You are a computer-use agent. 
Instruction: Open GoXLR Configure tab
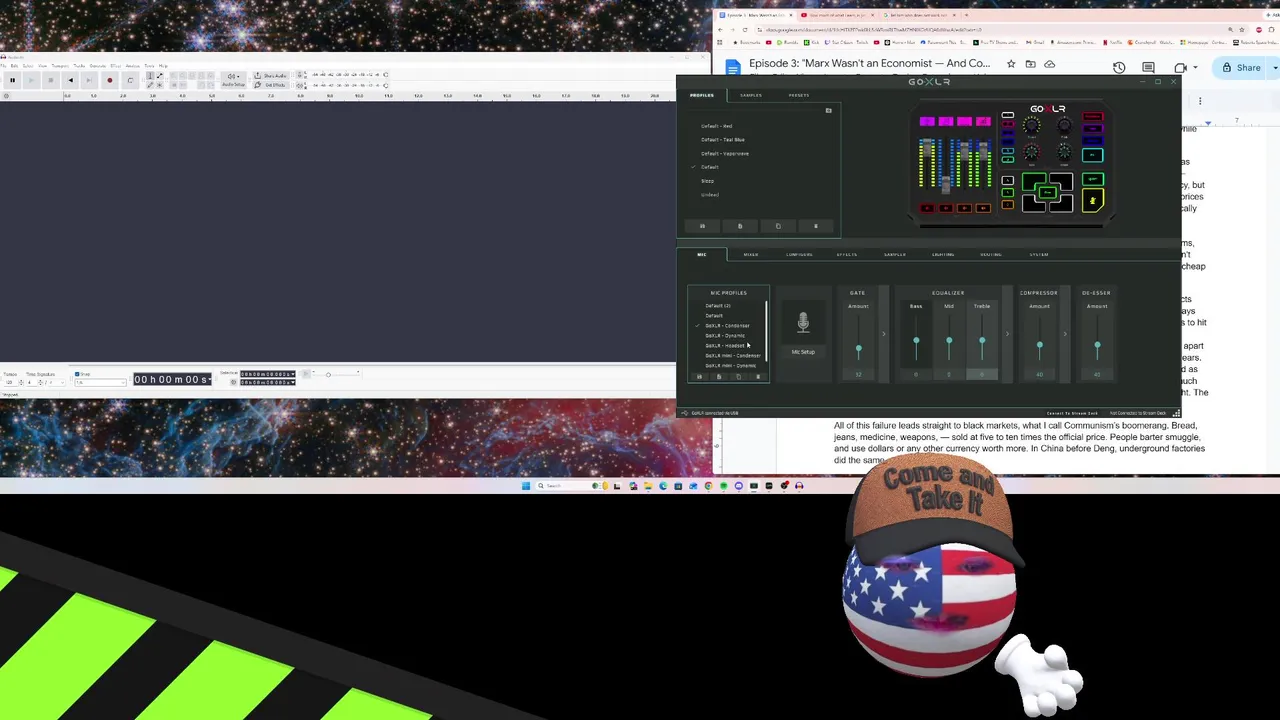tap(799, 254)
